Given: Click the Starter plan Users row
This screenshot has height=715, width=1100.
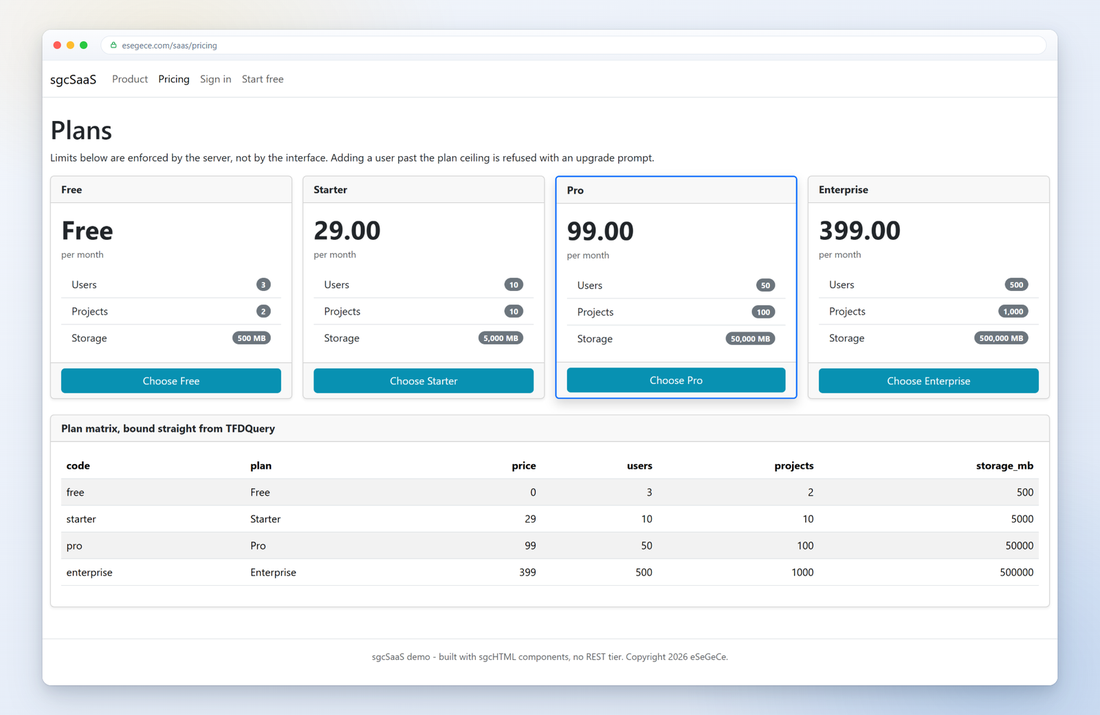Looking at the screenshot, I should (424, 285).
